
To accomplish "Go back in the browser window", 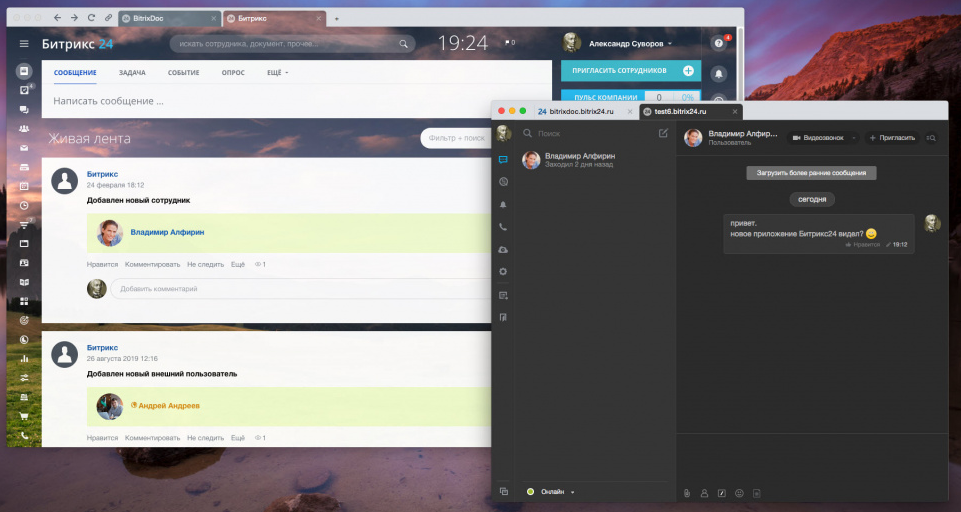I will [x=56, y=18].
